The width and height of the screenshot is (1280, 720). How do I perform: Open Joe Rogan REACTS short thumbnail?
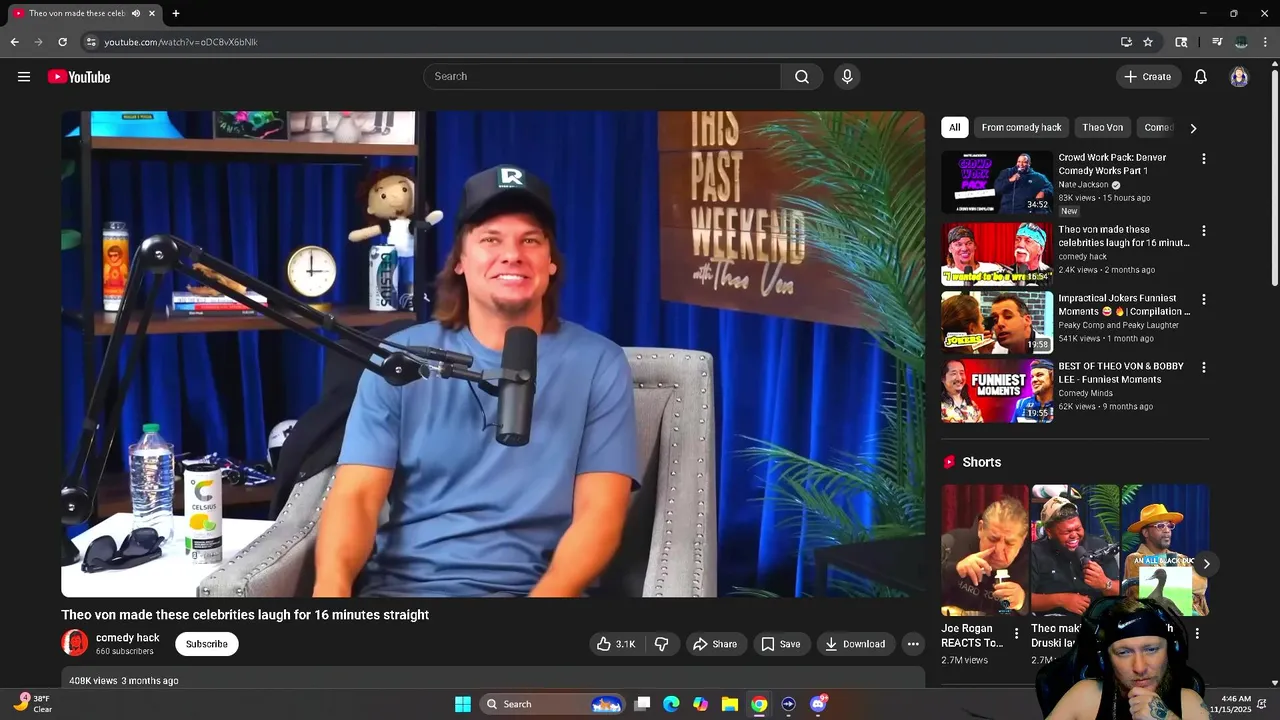tap(985, 550)
